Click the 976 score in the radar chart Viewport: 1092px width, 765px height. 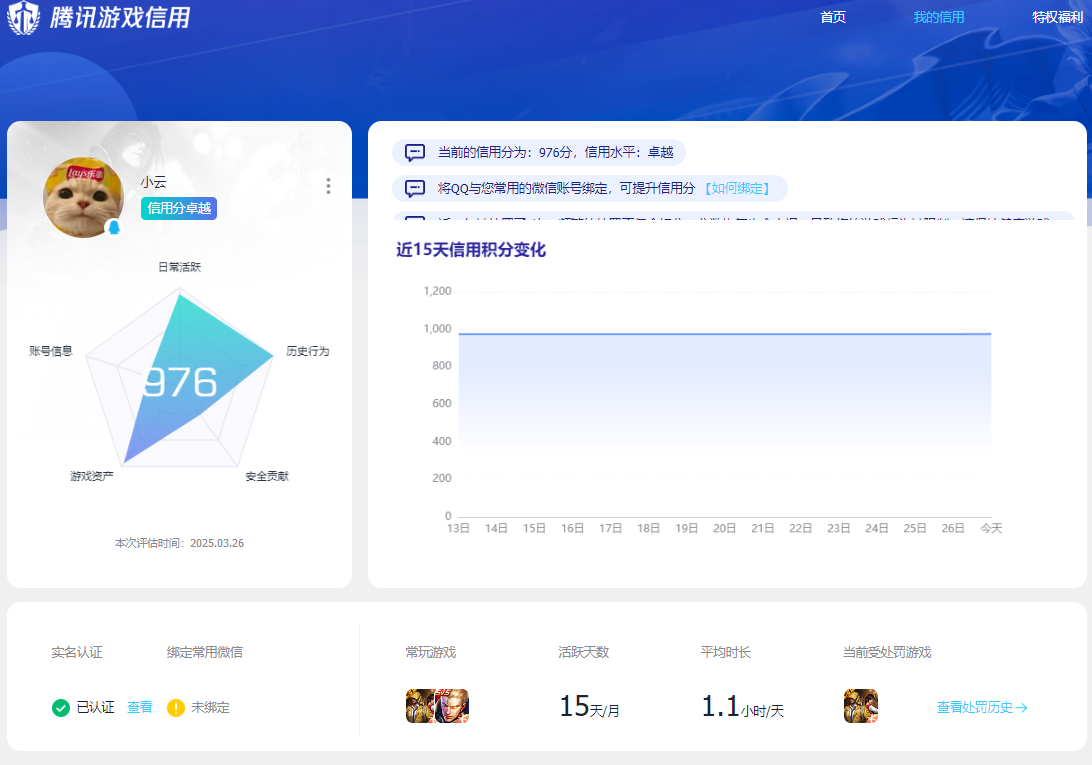[x=180, y=382]
